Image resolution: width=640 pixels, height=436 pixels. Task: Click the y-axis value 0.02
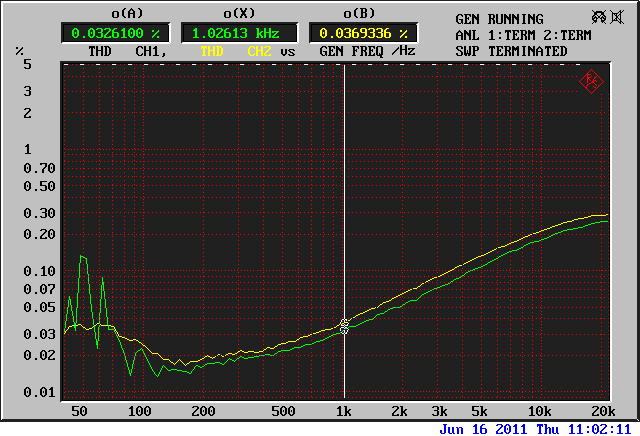39,355
